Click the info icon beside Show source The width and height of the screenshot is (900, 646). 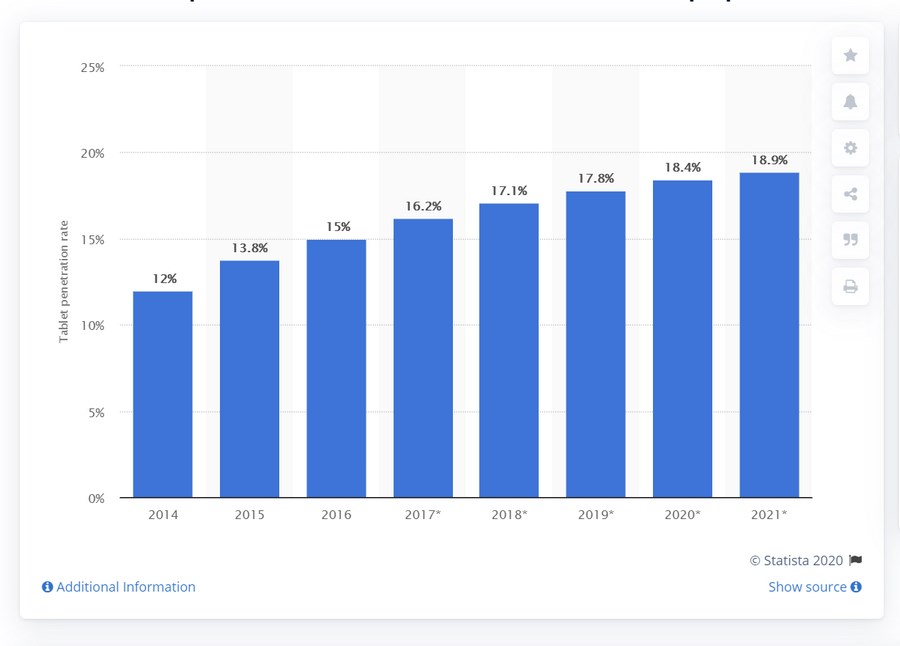[856, 587]
